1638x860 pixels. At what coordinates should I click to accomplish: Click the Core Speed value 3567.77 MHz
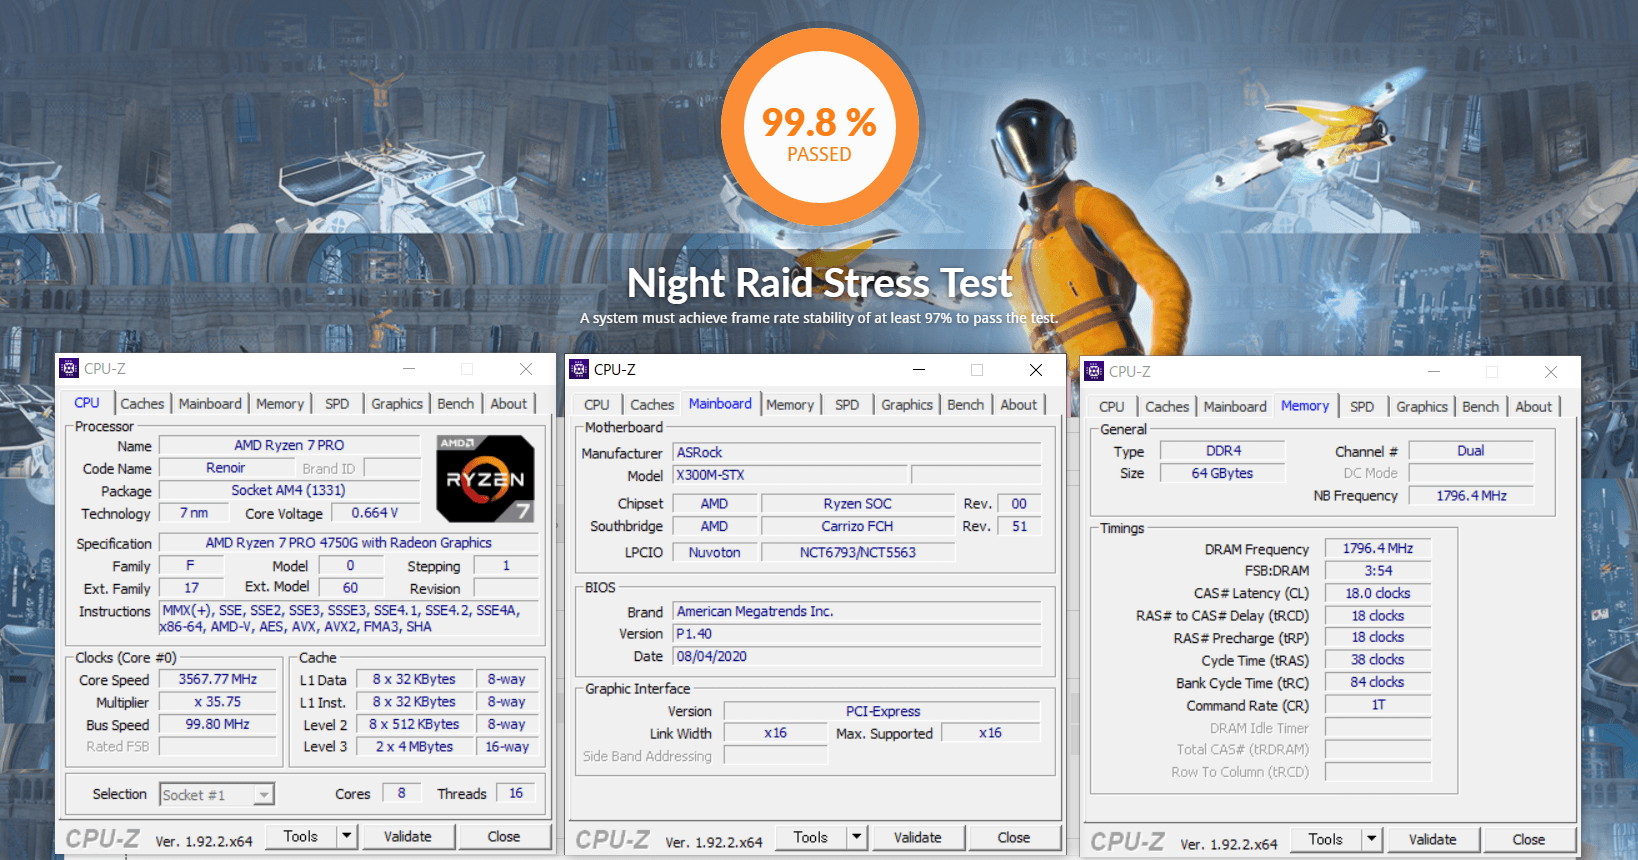coord(218,679)
